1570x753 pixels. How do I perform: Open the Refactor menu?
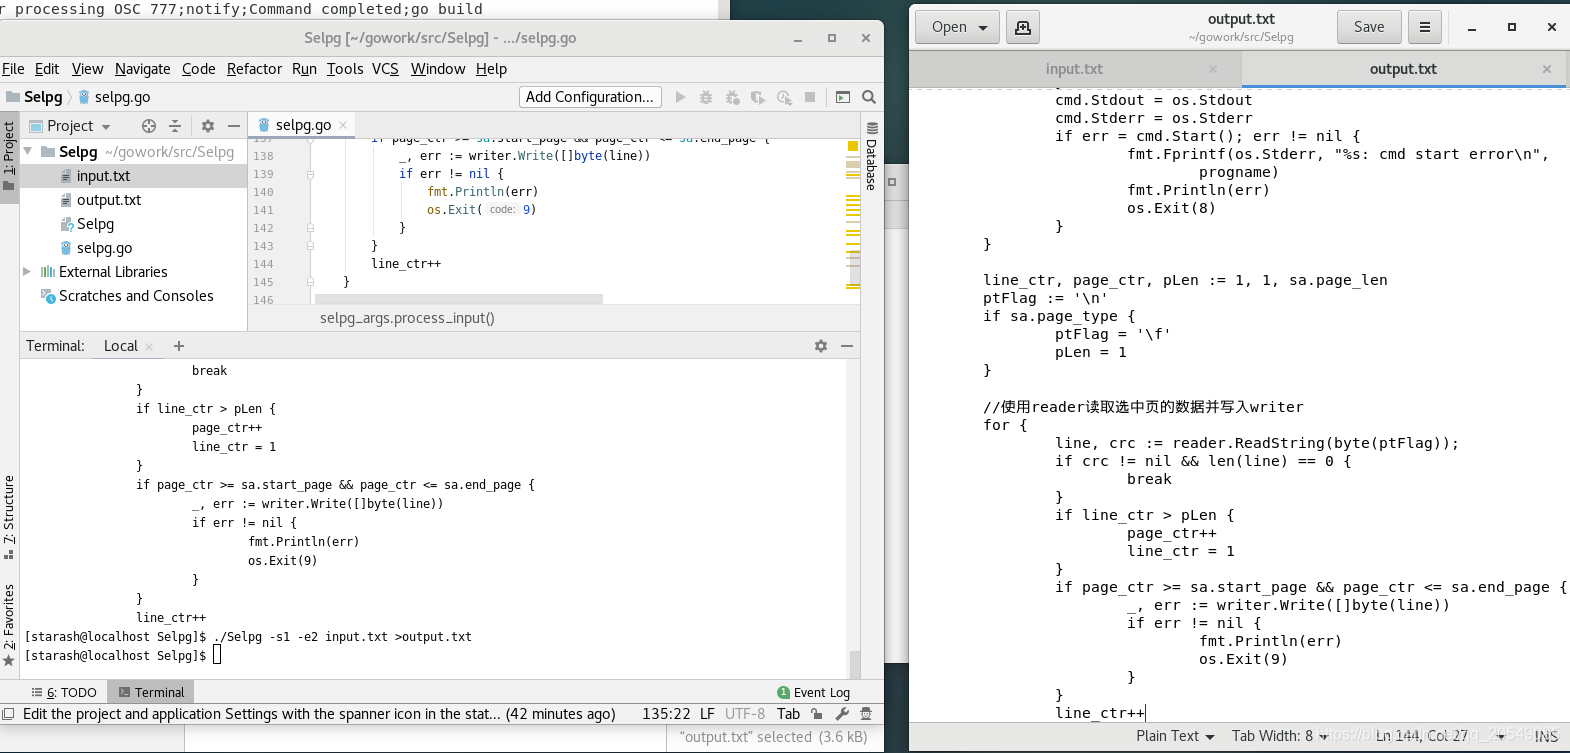254,69
